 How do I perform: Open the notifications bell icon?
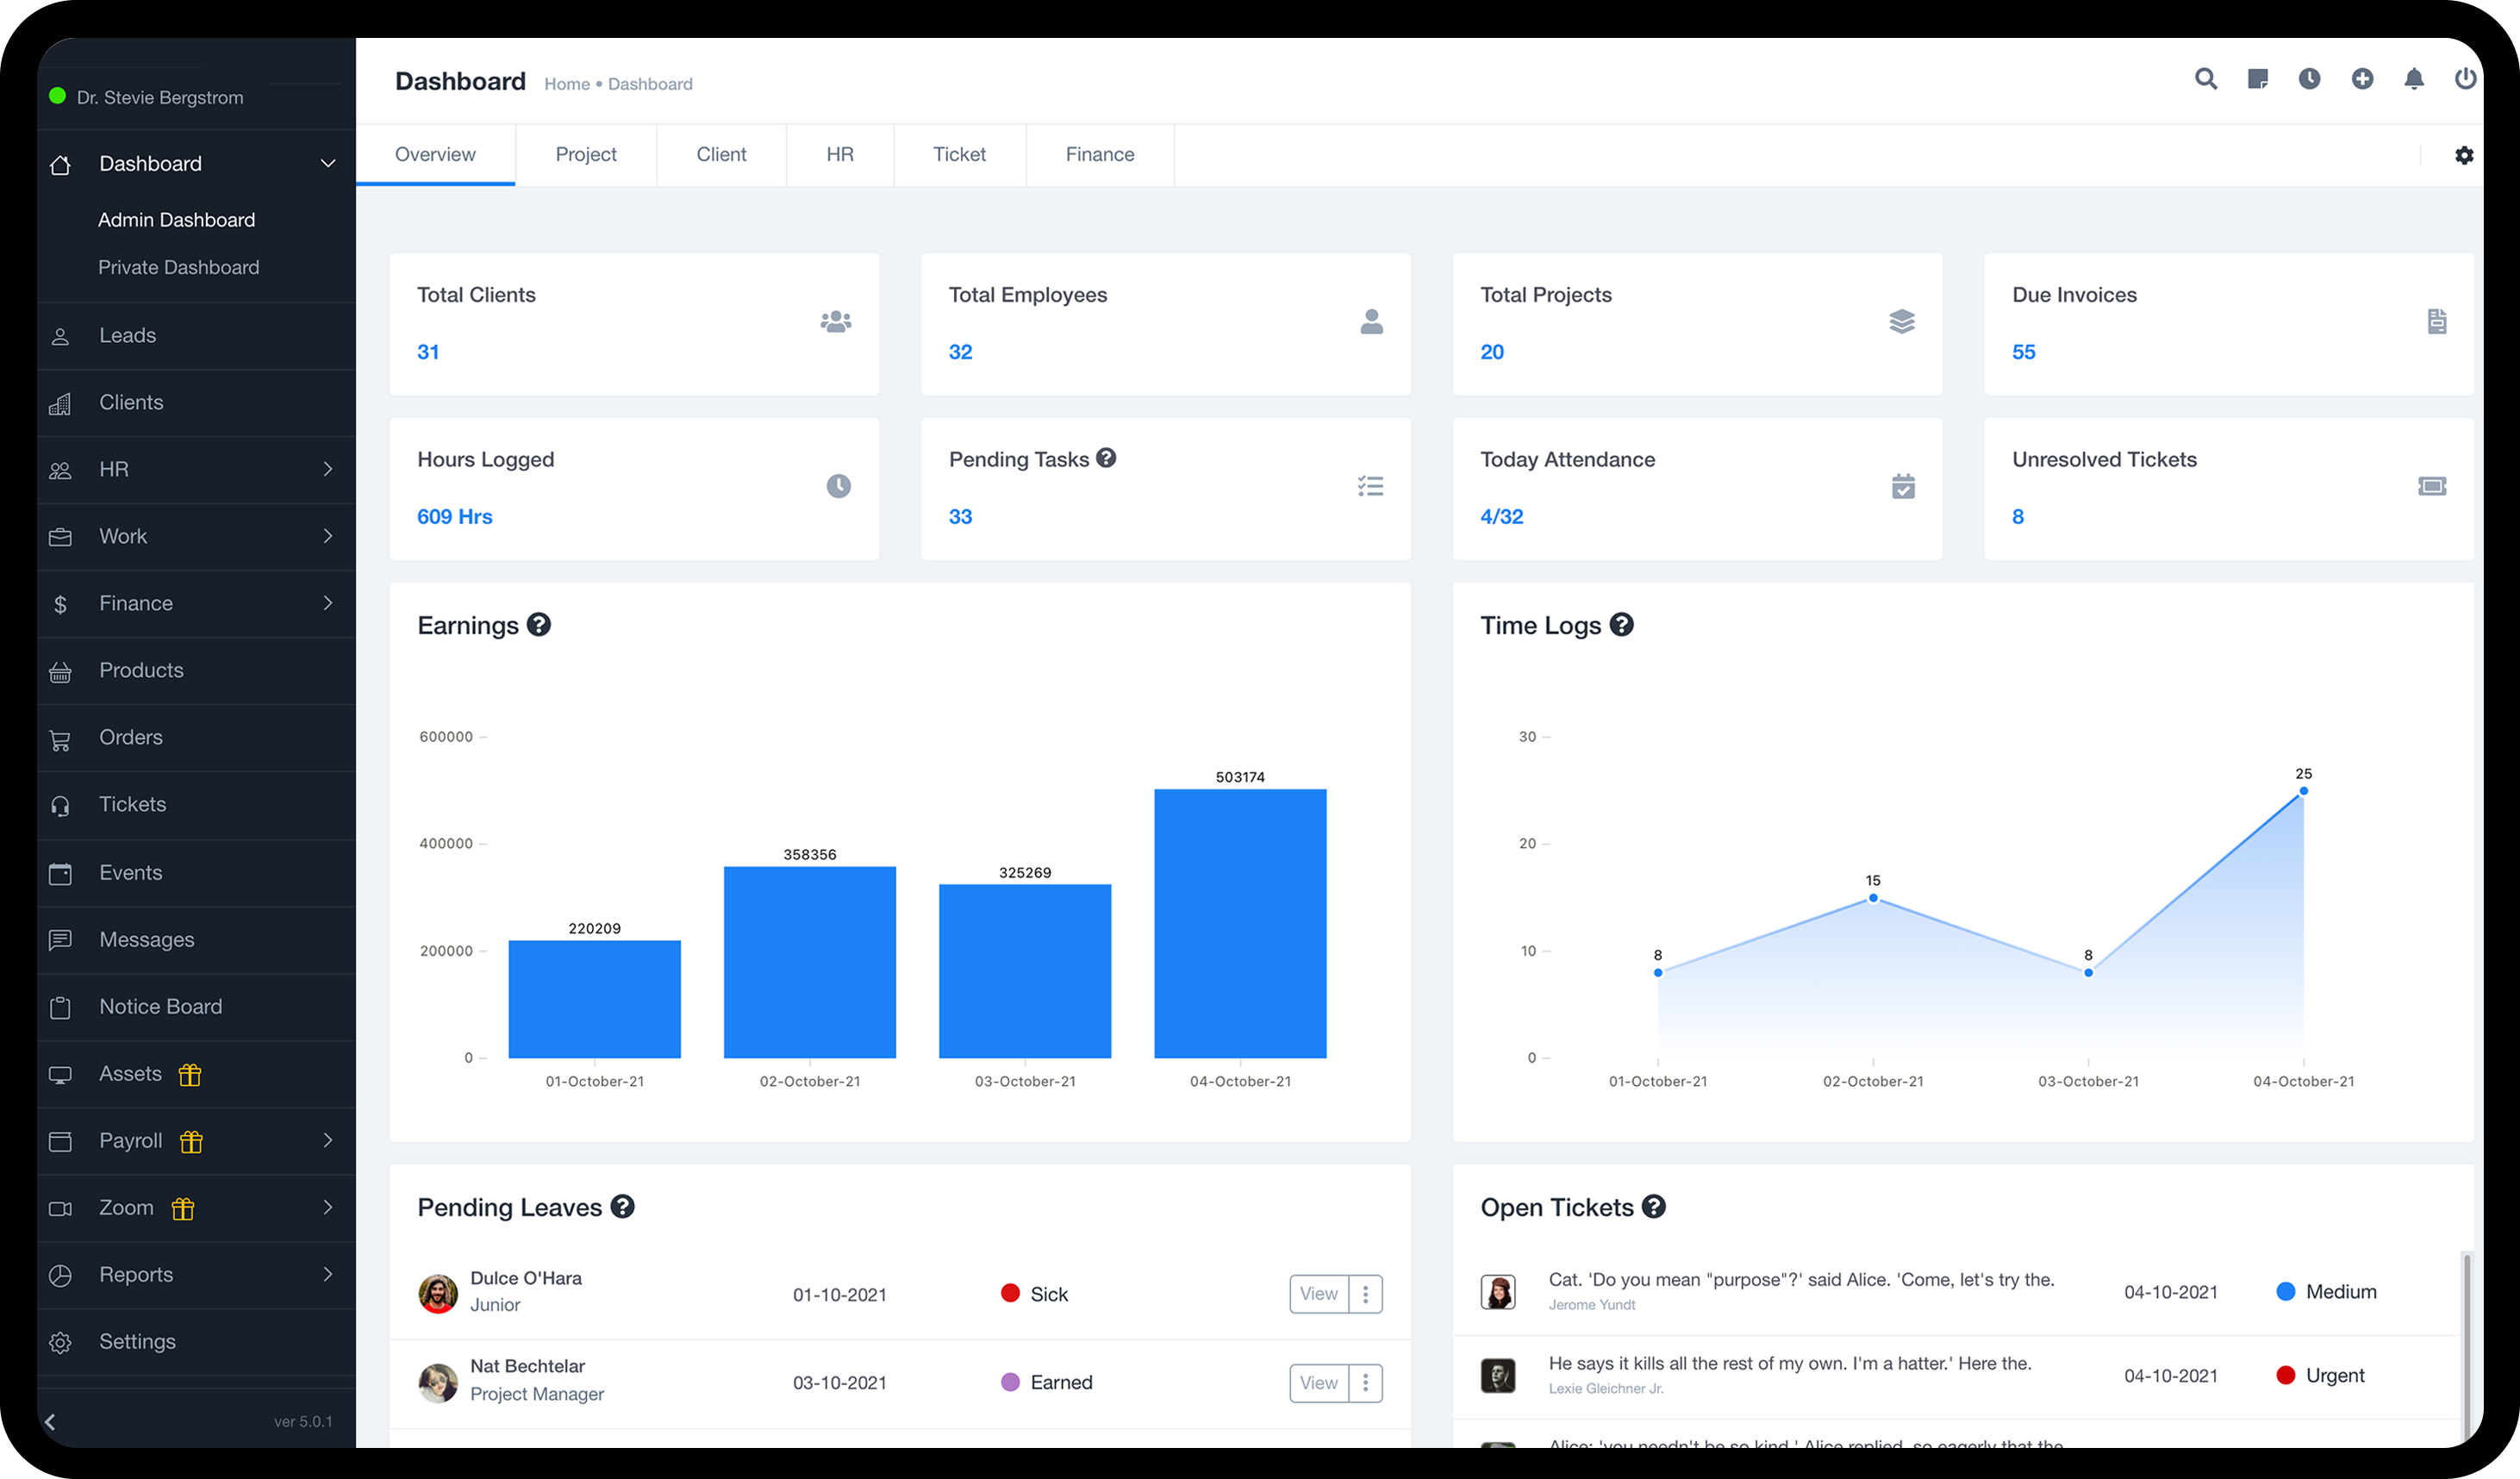(x=2414, y=79)
